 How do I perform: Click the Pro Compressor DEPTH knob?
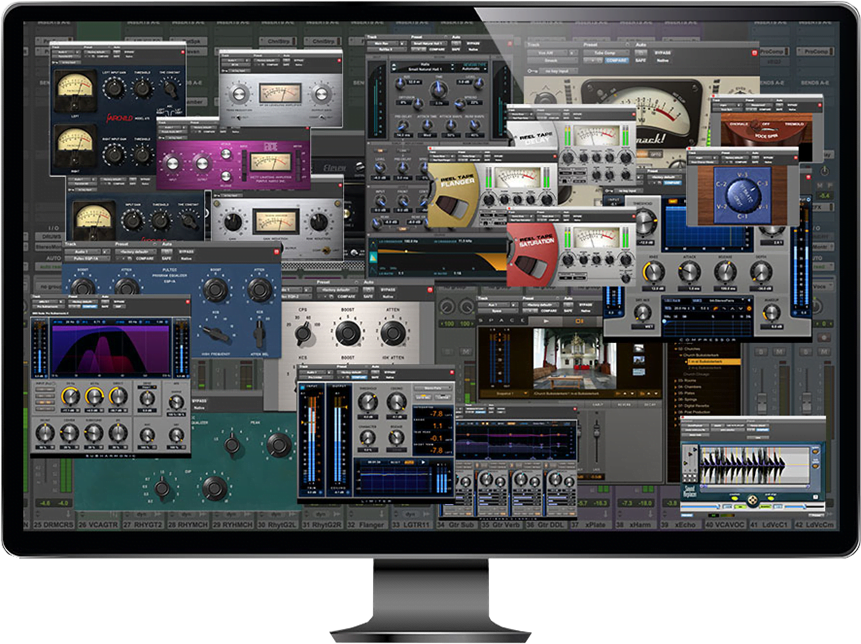(761, 271)
